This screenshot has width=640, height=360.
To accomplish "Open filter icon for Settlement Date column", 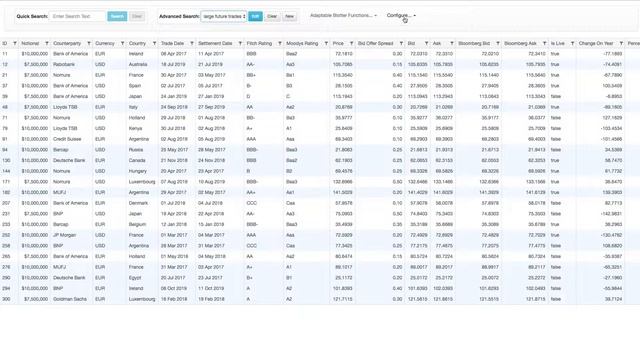I will point(240,43).
